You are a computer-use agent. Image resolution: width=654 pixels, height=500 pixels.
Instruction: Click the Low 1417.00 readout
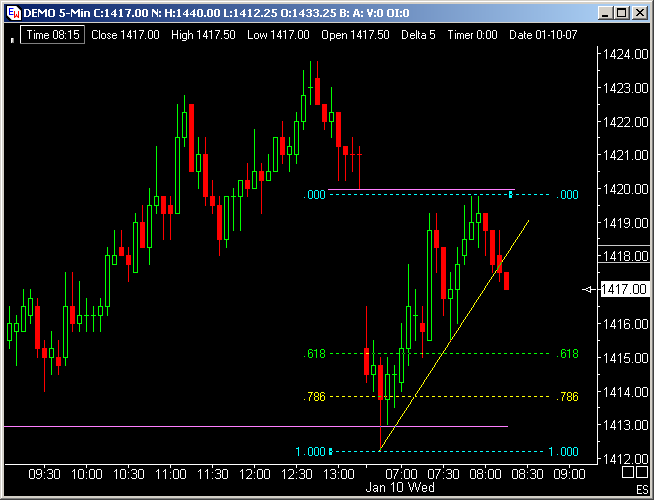click(278, 35)
